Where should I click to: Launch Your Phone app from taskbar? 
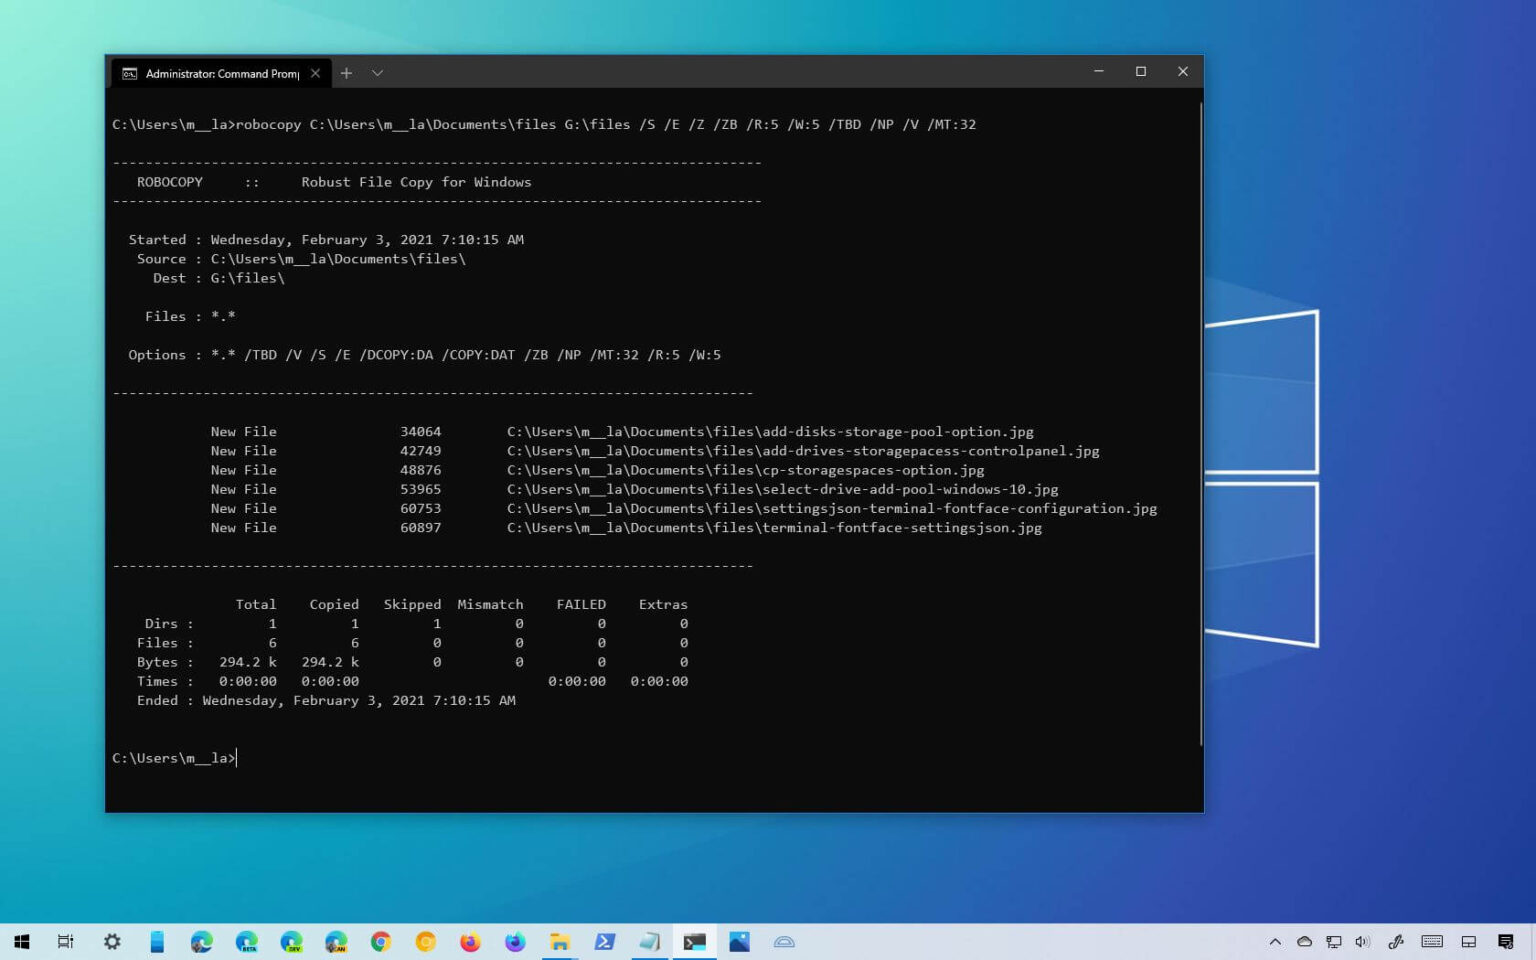click(157, 942)
